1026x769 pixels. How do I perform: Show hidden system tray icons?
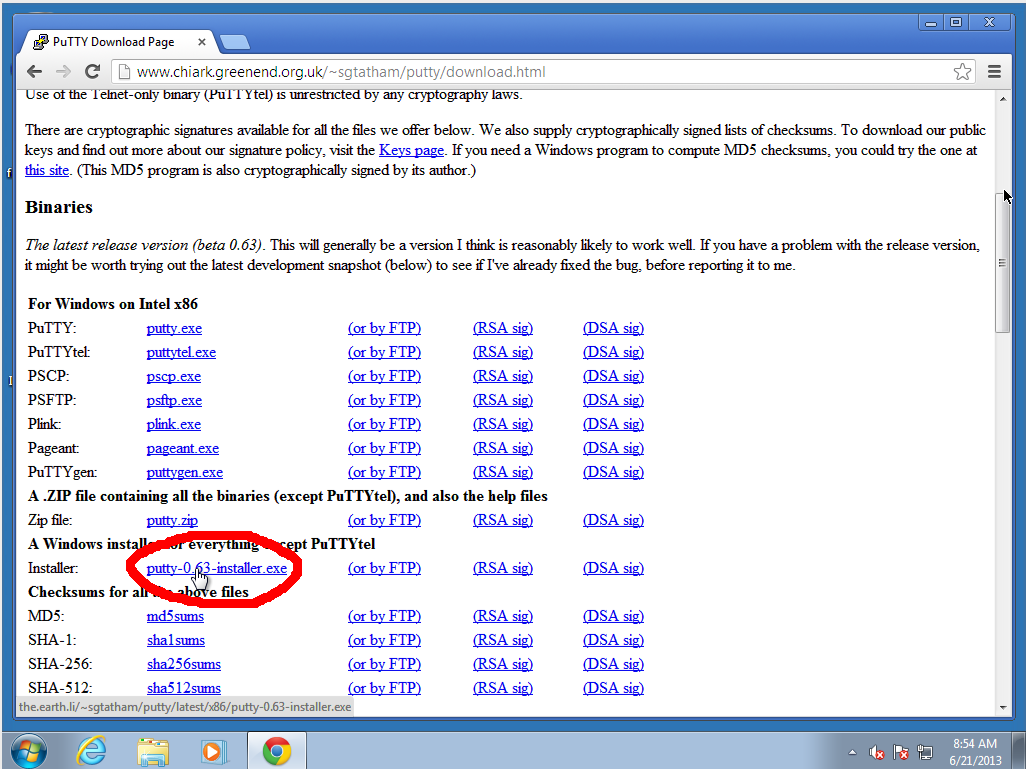852,752
